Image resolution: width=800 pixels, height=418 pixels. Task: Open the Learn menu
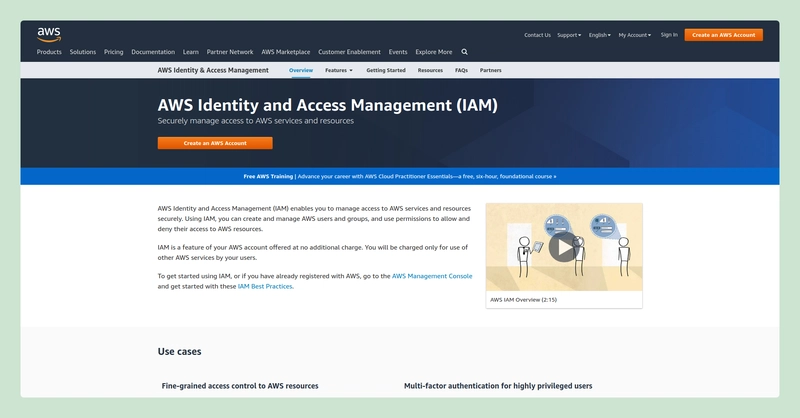(x=191, y=52)
